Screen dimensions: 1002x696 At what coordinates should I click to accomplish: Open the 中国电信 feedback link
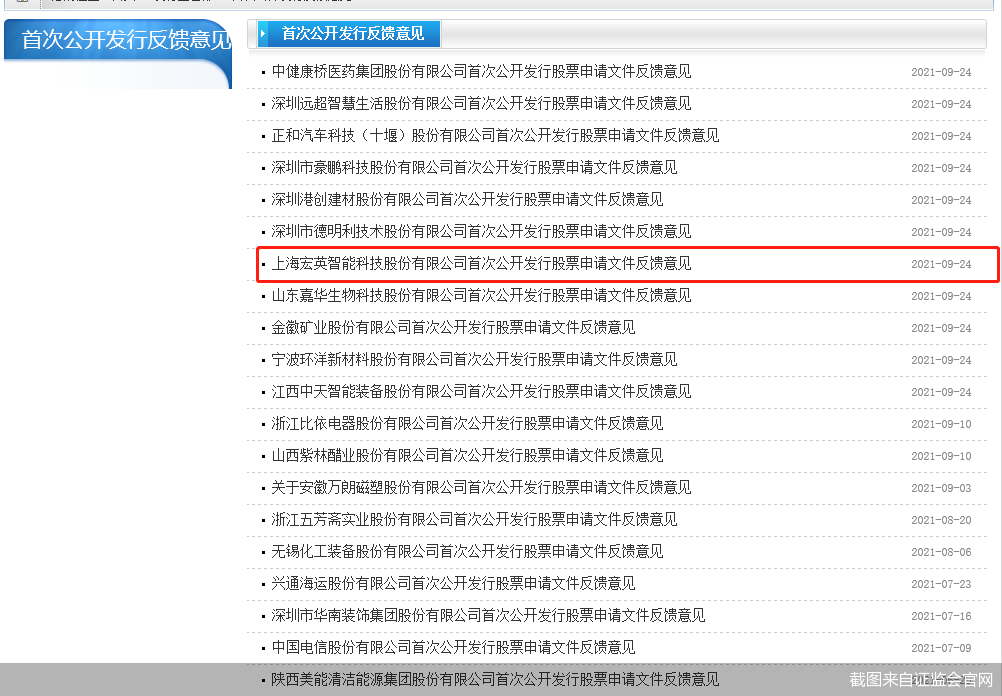tap(453, 647)
